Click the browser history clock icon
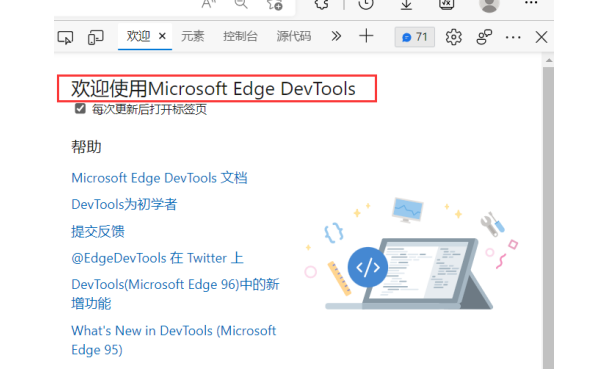 coord(366,4)
